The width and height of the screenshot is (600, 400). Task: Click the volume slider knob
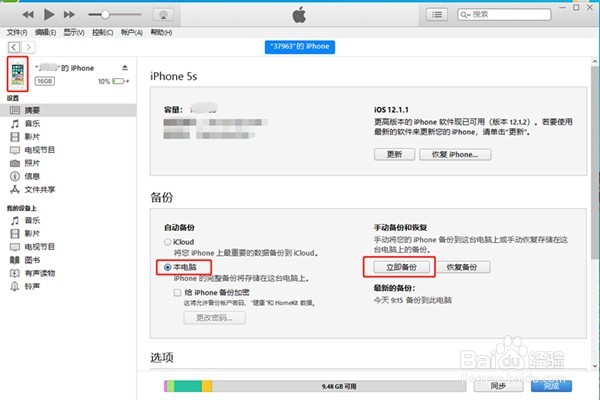click(x=105, y=15)
